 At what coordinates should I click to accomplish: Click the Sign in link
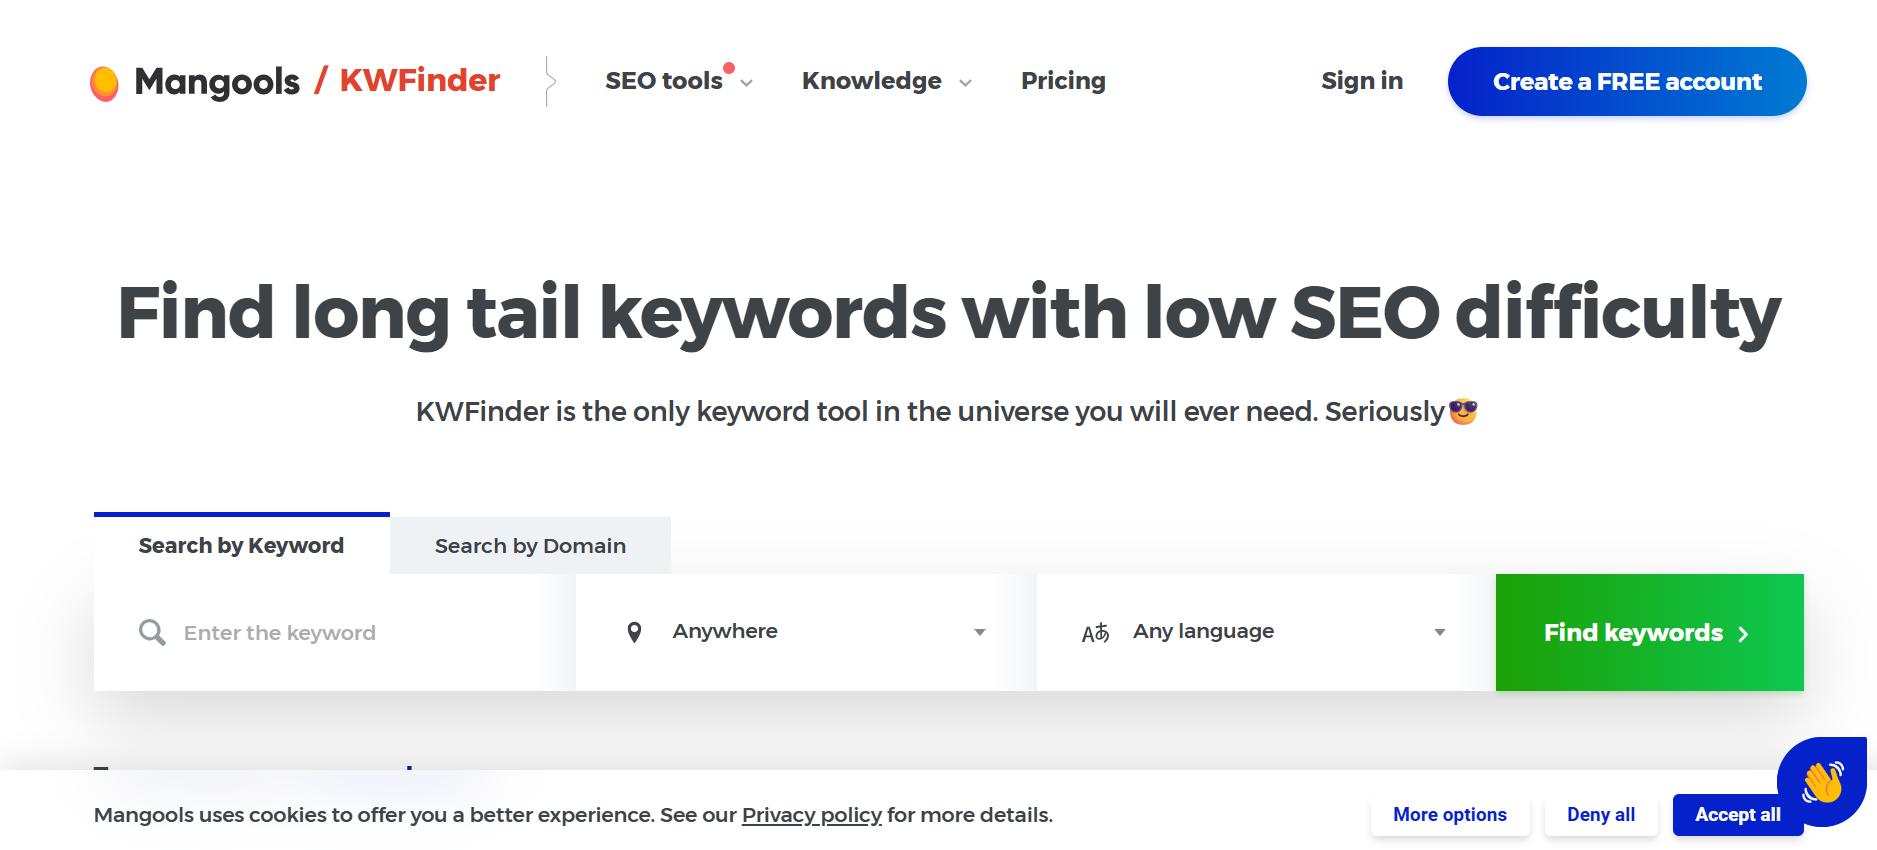[1362, 81]
